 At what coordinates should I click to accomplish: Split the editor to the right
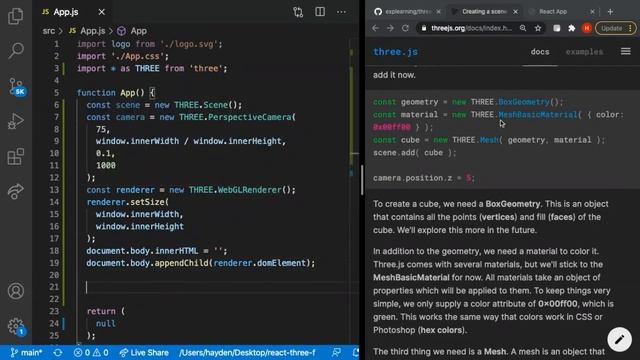click(x=320, y=12)
